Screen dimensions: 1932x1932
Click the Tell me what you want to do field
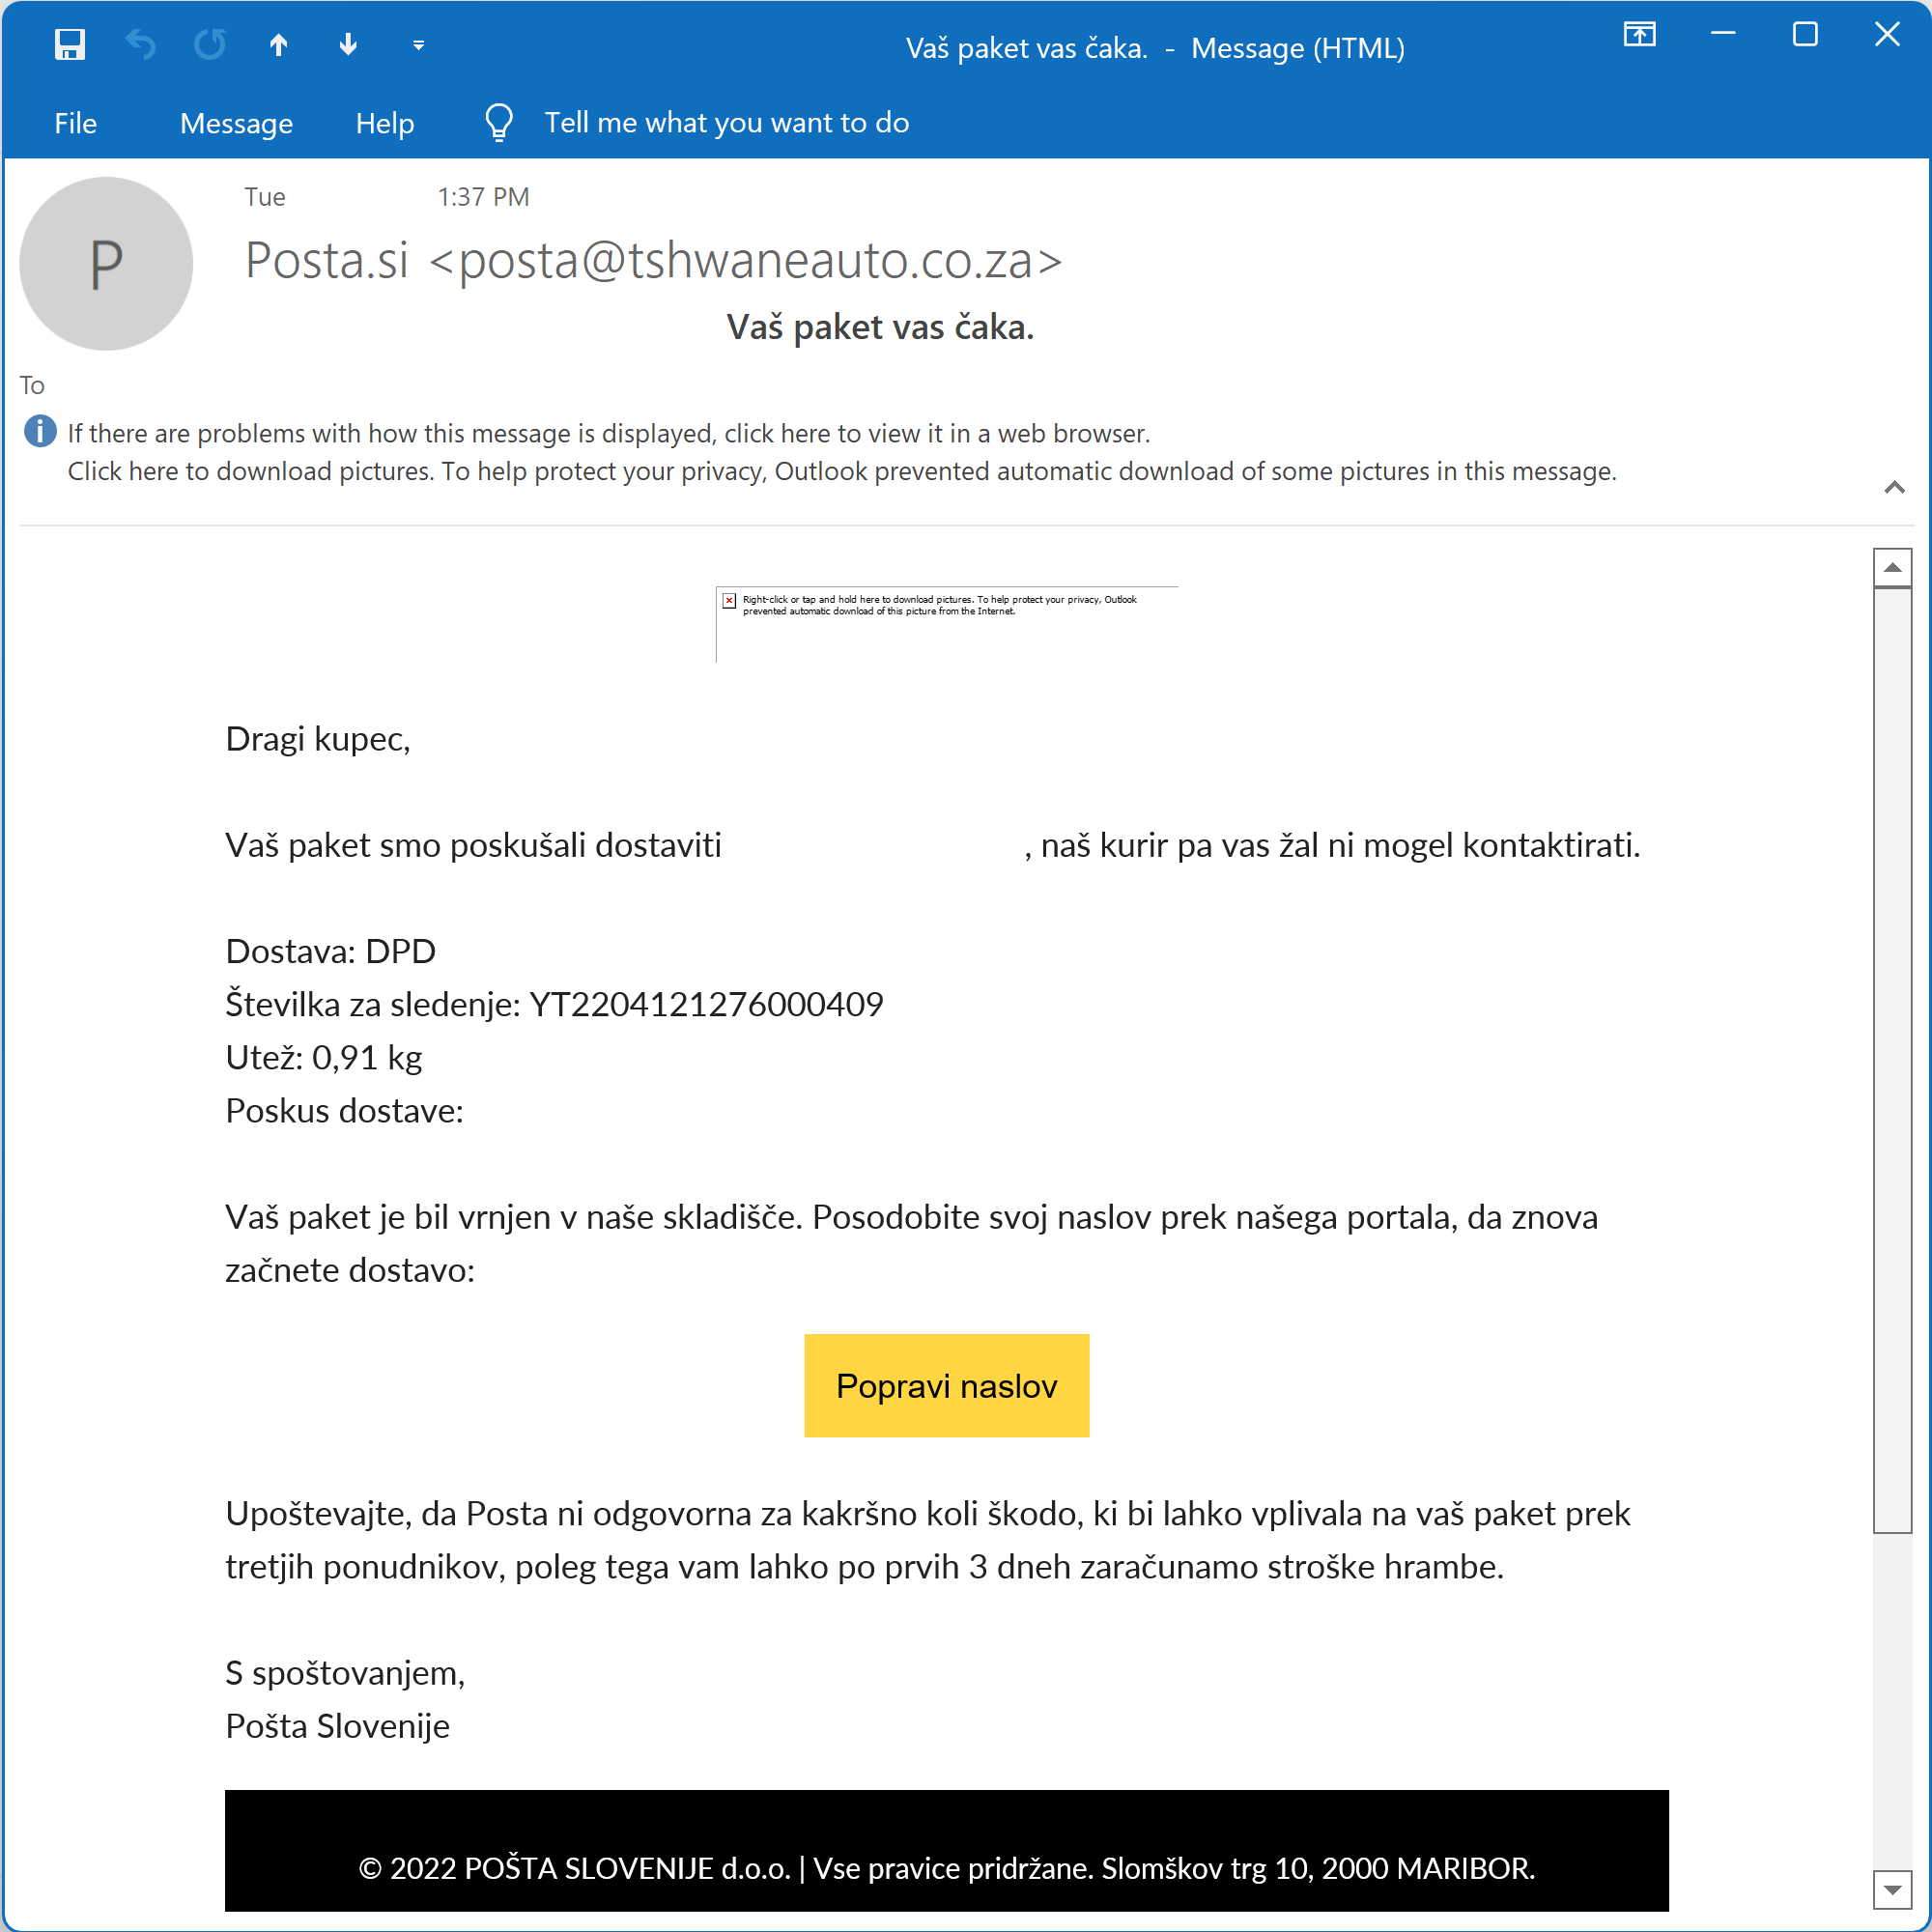[x=727, y=123]
